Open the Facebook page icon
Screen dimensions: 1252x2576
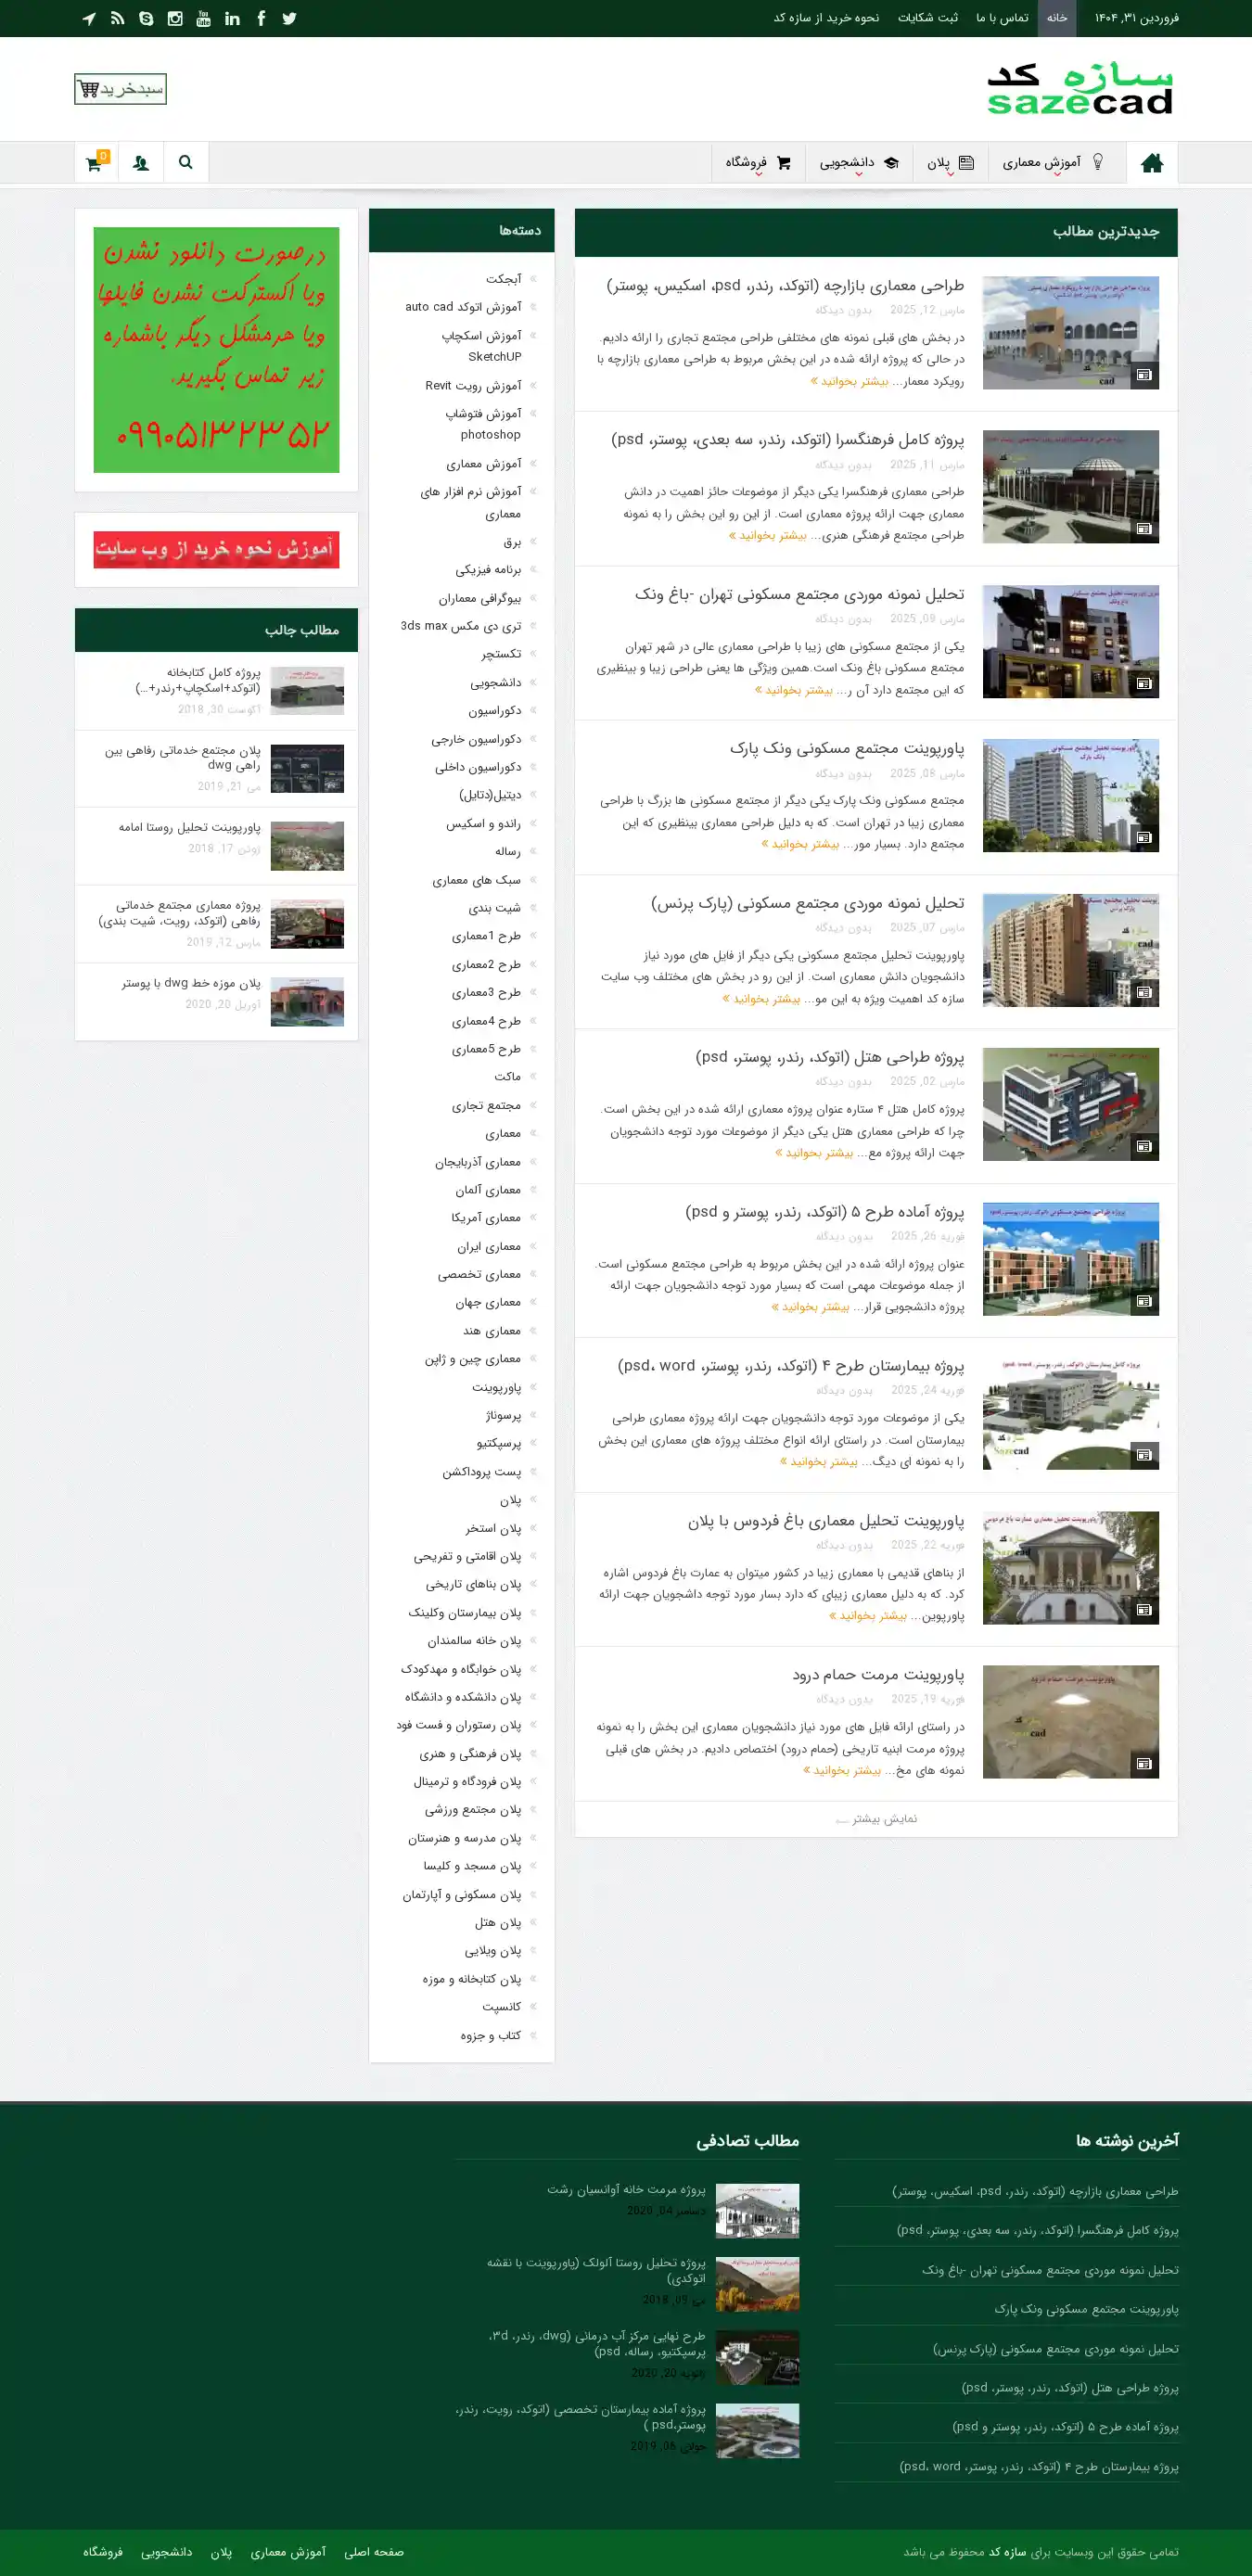(x=261, y=18)
